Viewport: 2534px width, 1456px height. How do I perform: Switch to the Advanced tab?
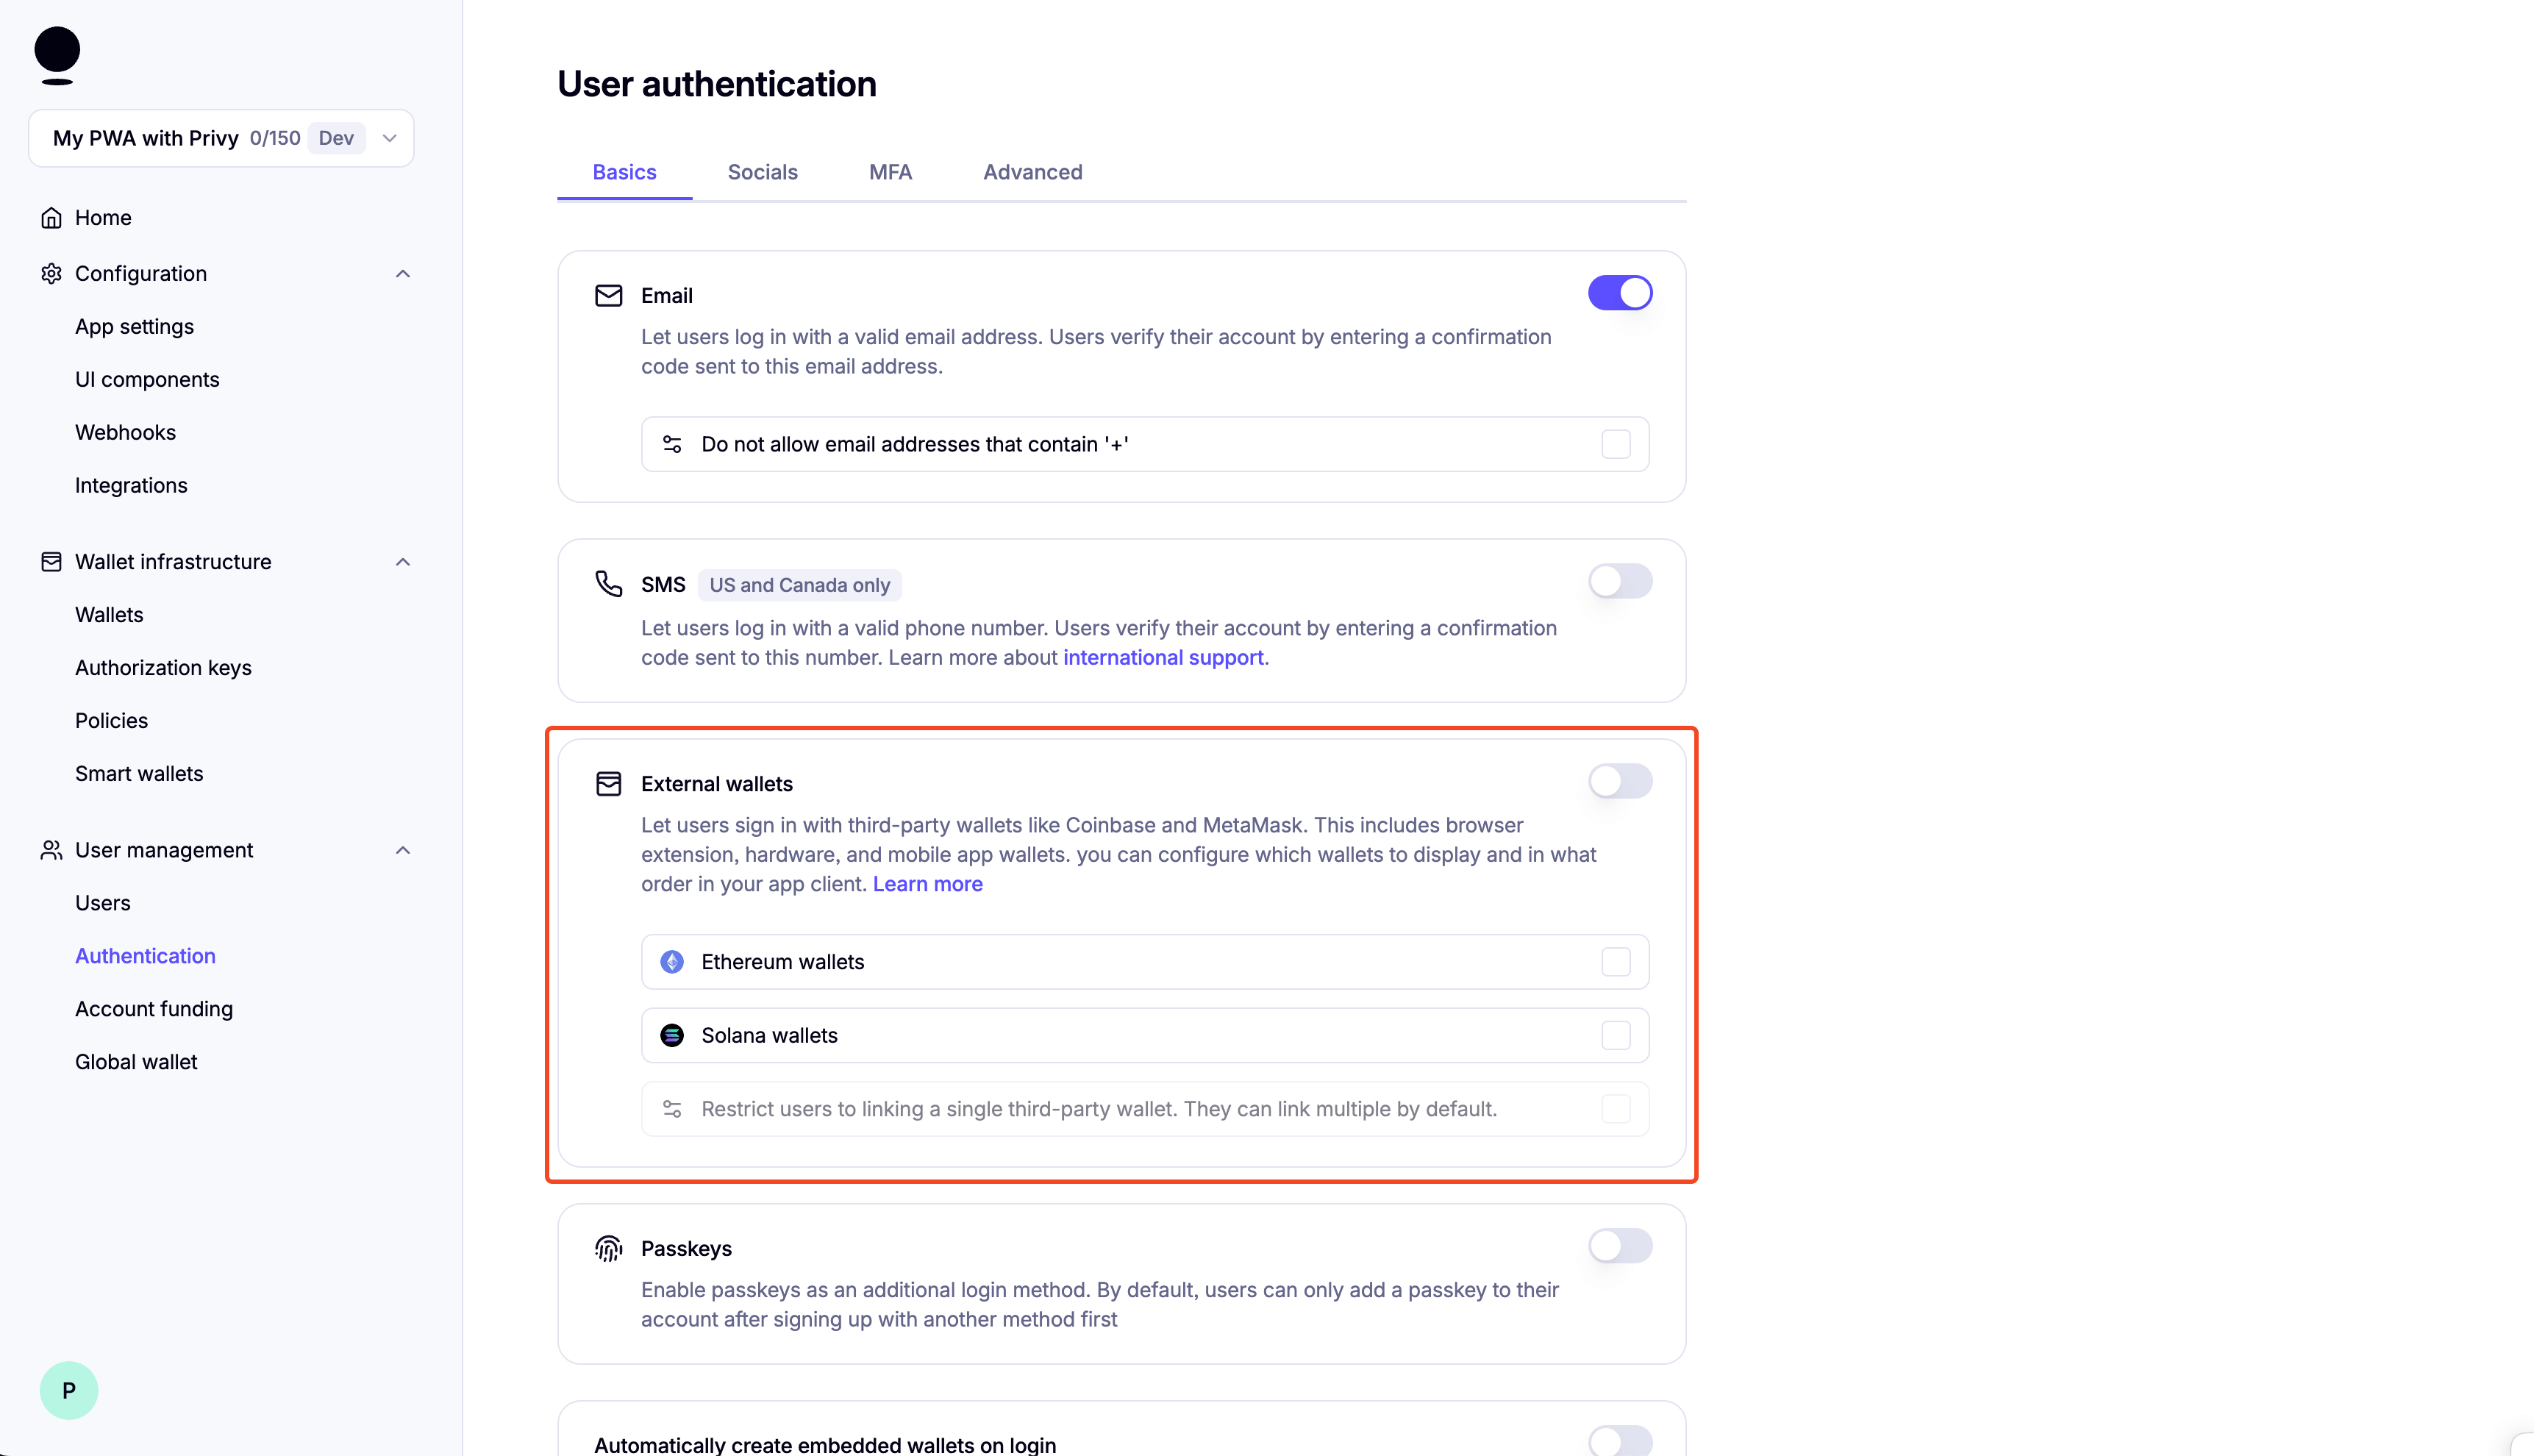click(x=1033, y=172)
